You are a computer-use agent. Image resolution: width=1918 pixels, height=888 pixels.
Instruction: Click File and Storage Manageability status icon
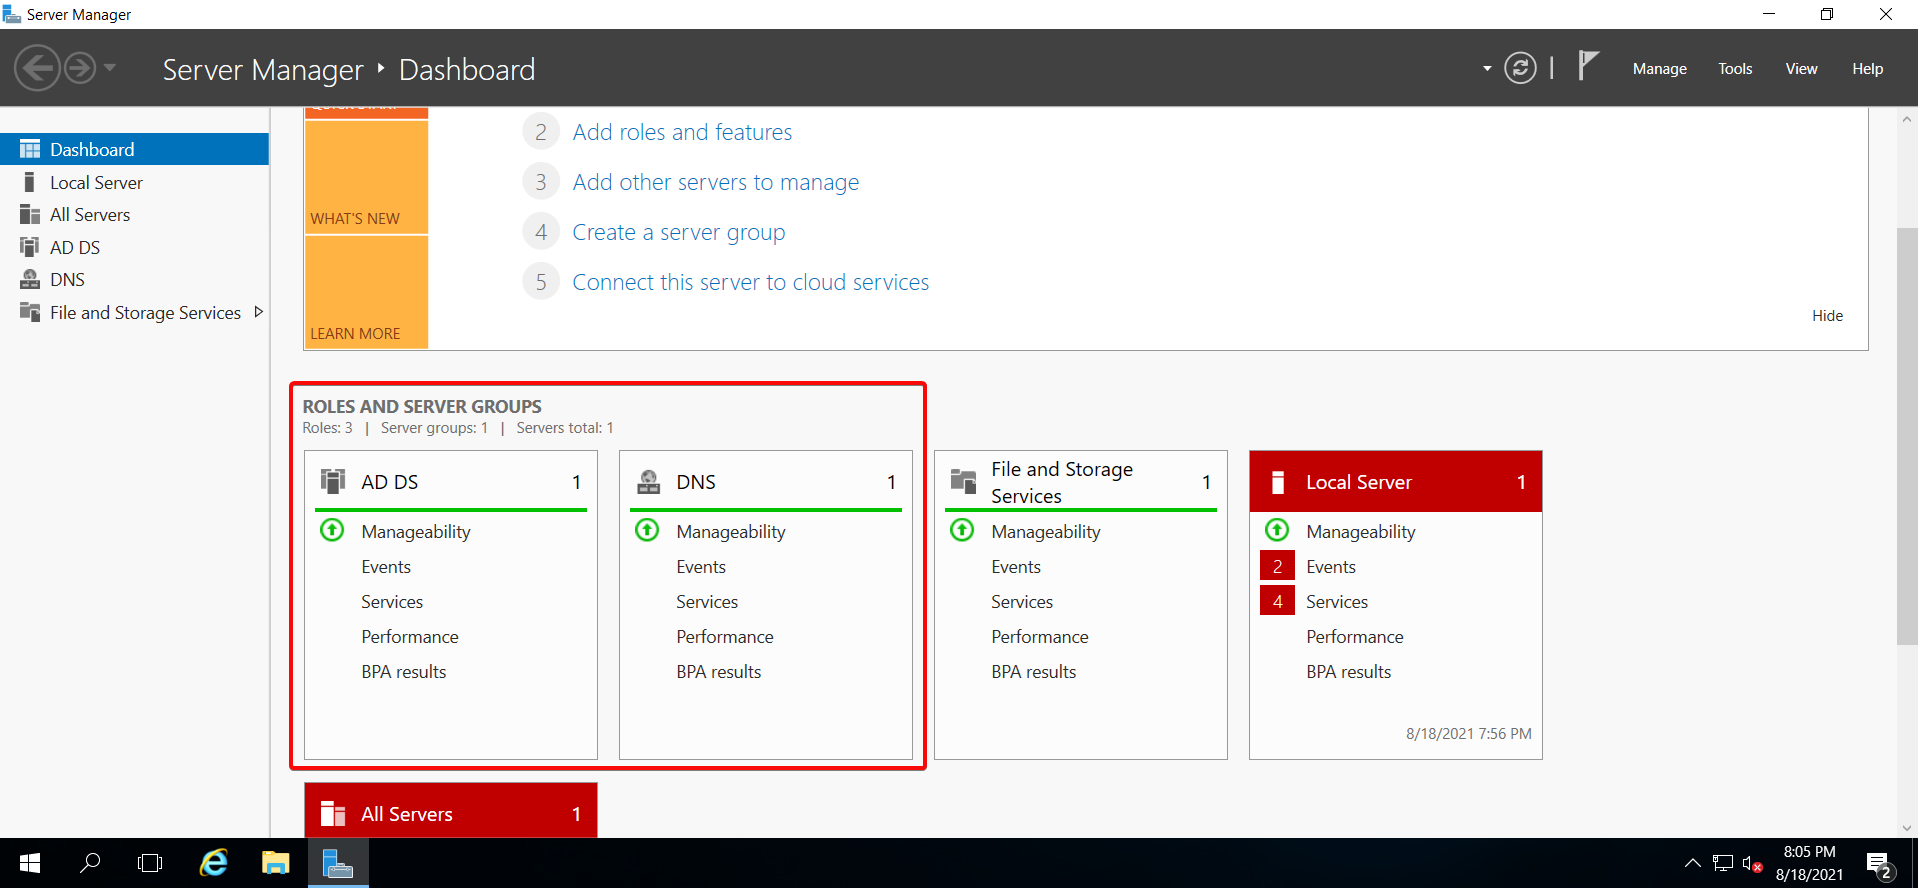point(962,530)
